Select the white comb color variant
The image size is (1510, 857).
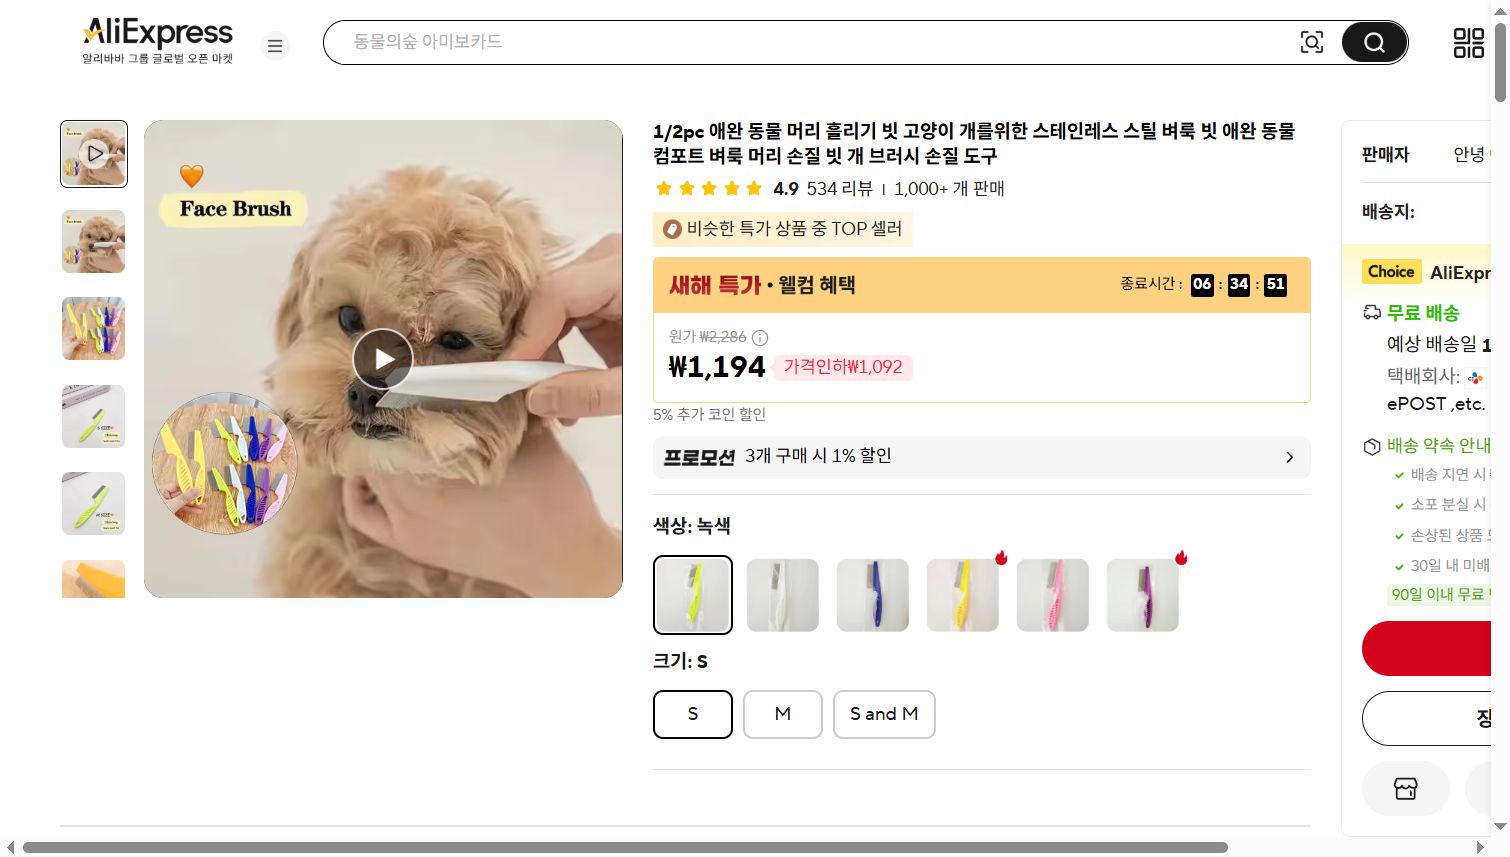[x=782, y=595]
